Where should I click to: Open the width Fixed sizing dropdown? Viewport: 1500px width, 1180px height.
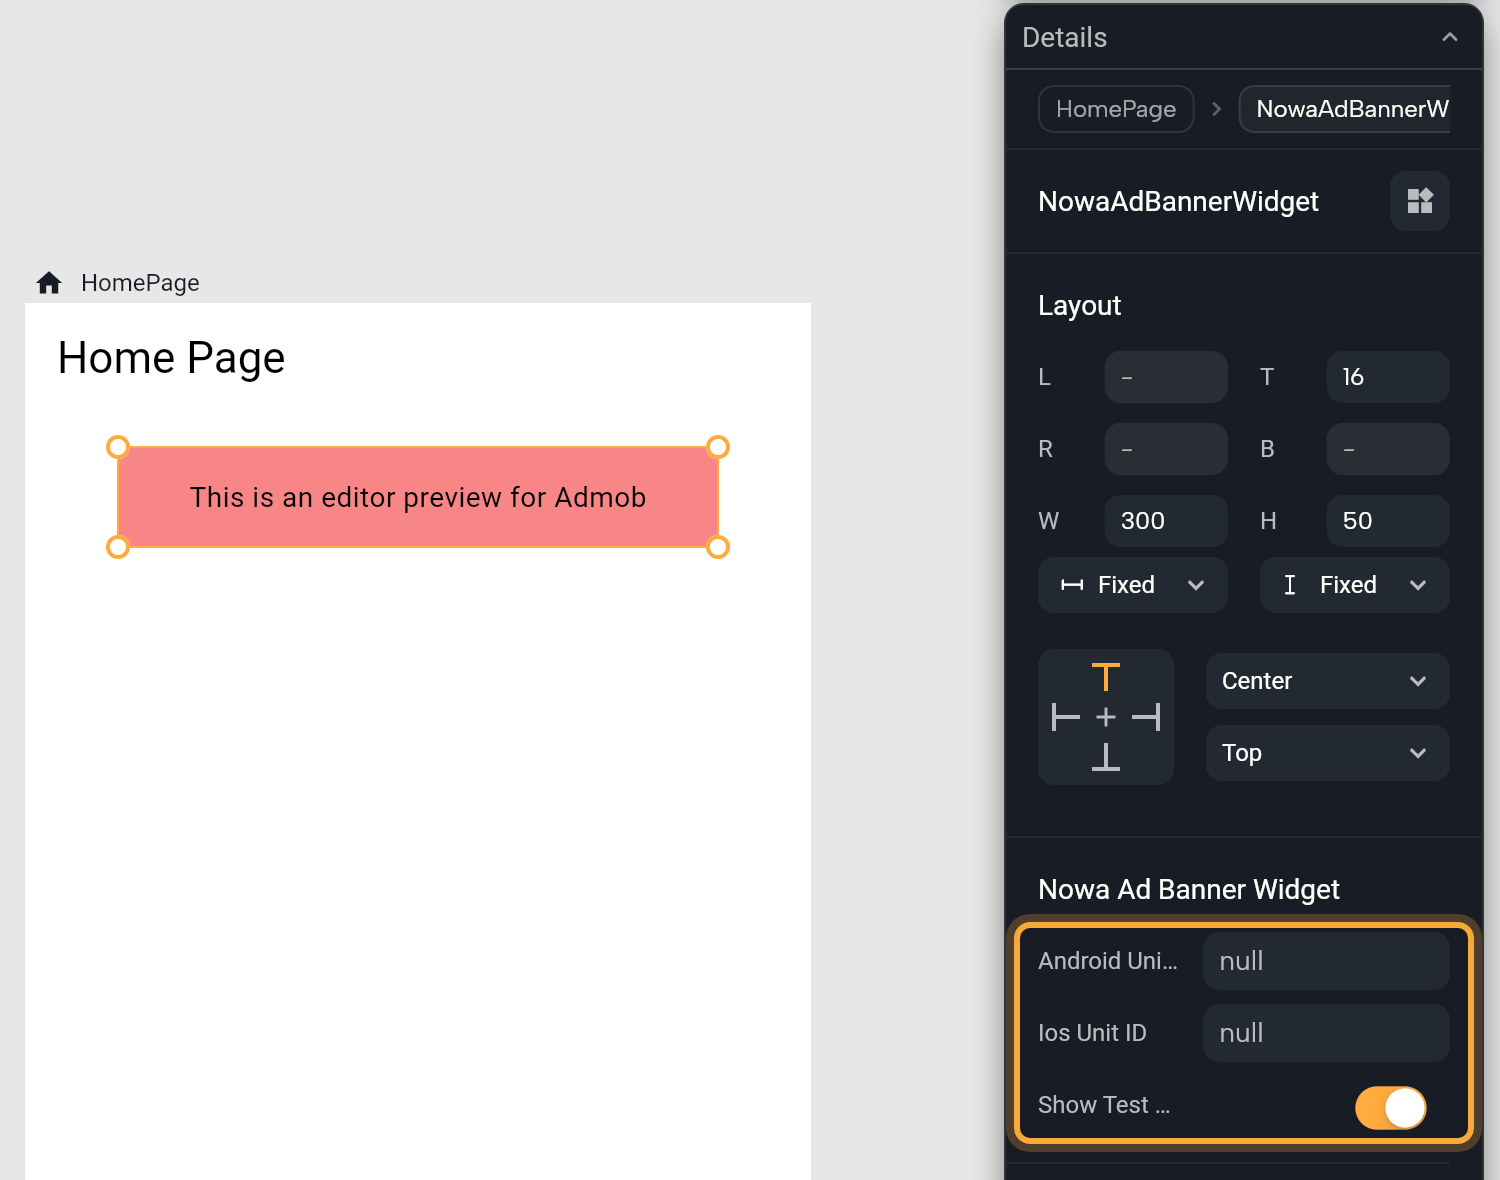pos(1132,585)
